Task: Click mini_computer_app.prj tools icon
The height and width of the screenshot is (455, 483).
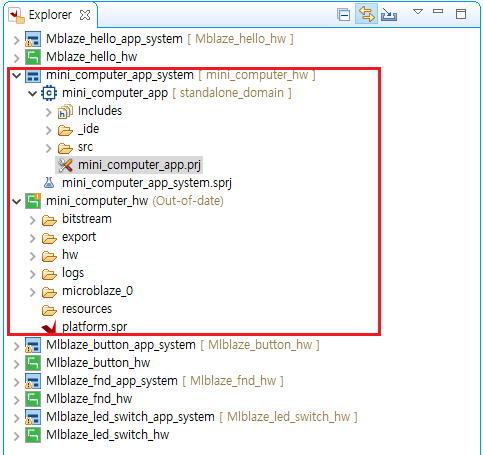Action: [x=65, y=165]
